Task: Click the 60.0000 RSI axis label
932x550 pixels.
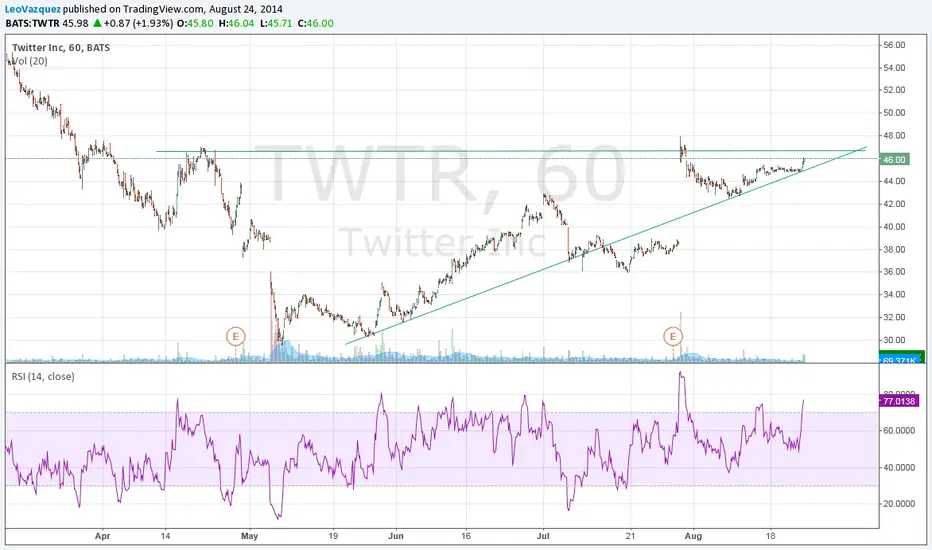Action: tap(898, 430)
